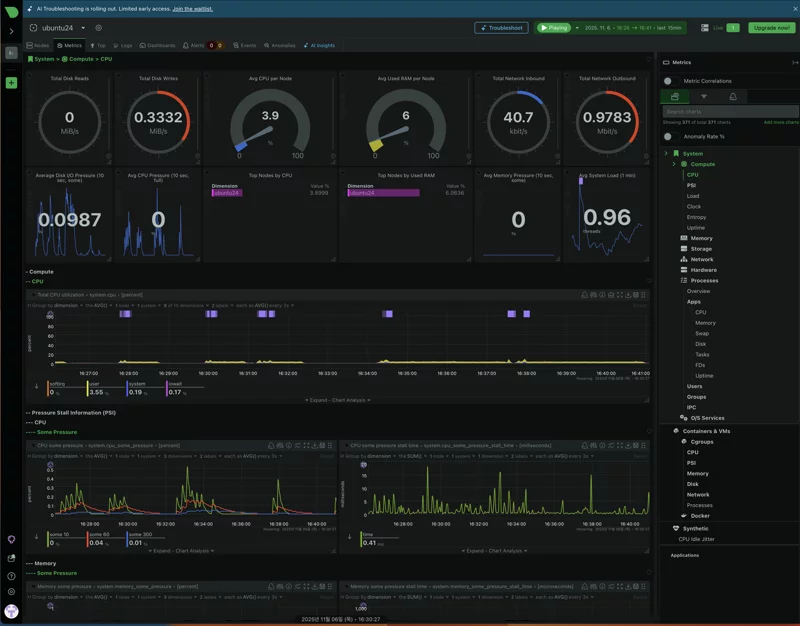Click the nodes server icon beside Live
This screenshot has height=626, width=800.
click(705, 28)
